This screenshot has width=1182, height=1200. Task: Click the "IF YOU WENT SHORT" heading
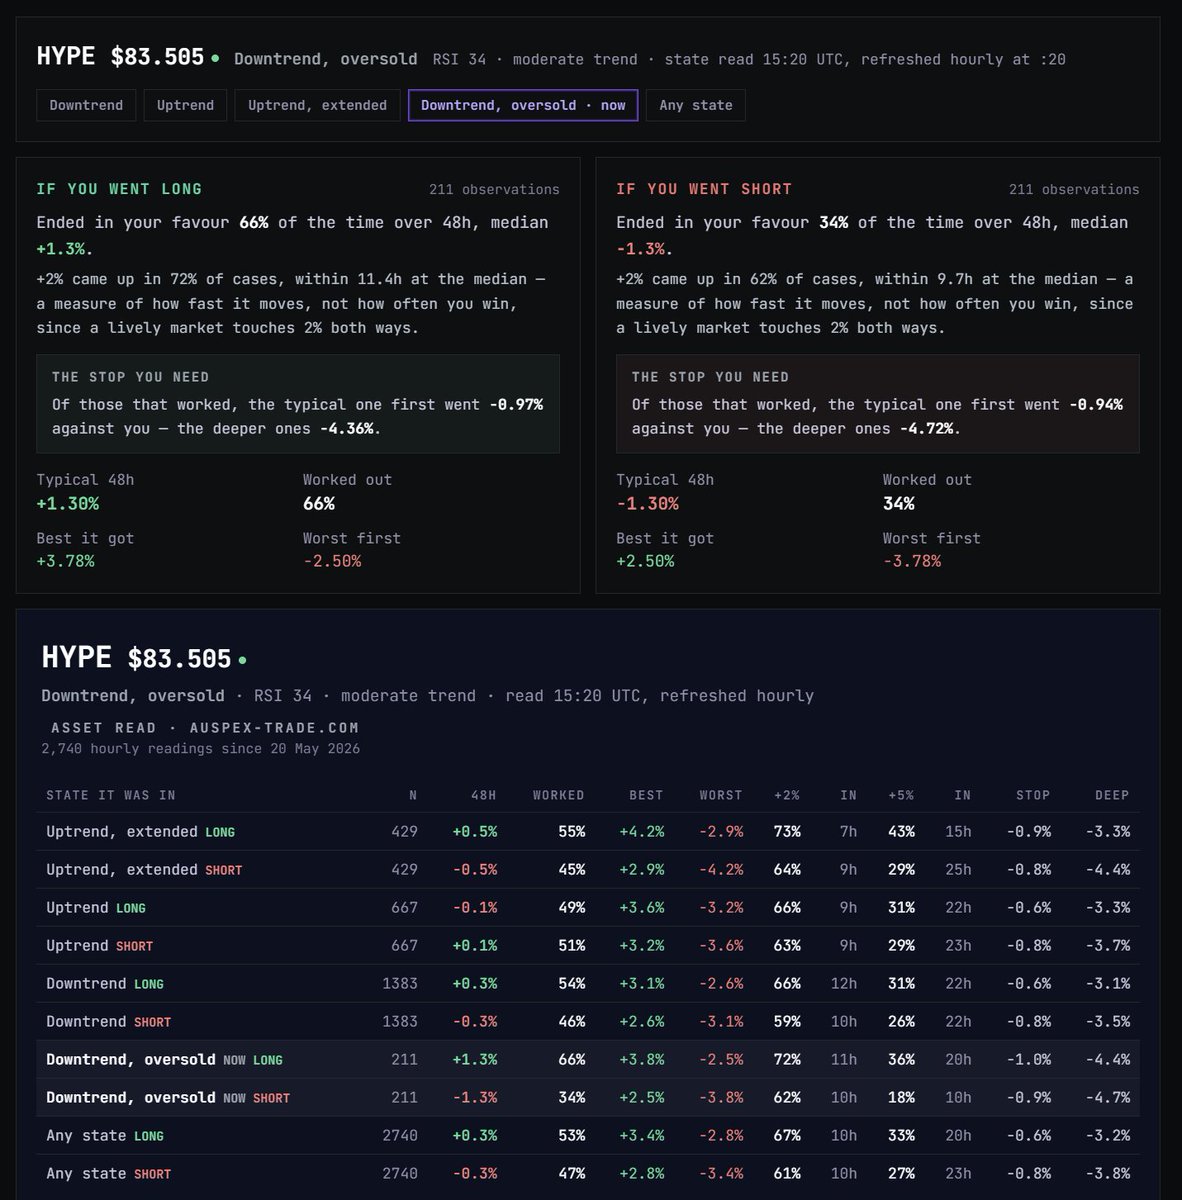tap(704, 189)
